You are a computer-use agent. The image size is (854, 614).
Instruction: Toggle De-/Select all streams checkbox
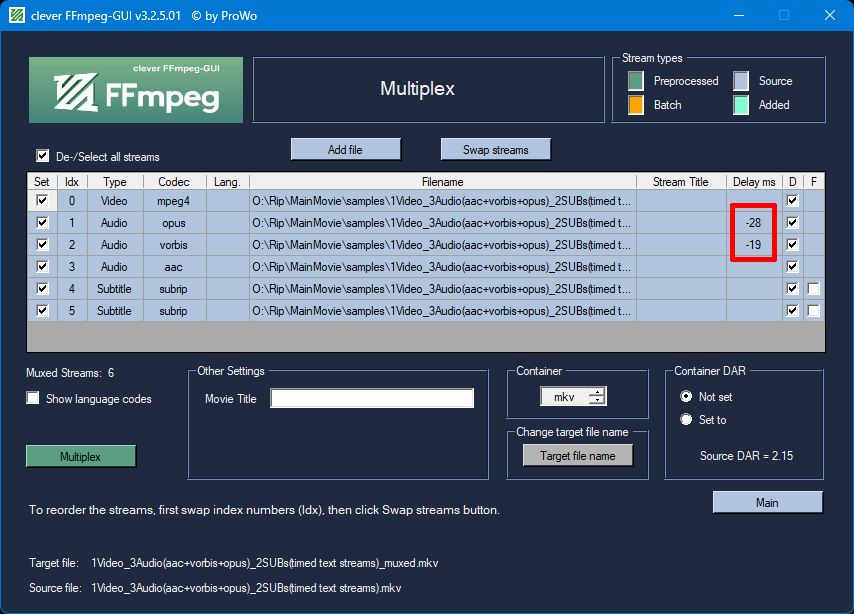click(x=42, y=156)
